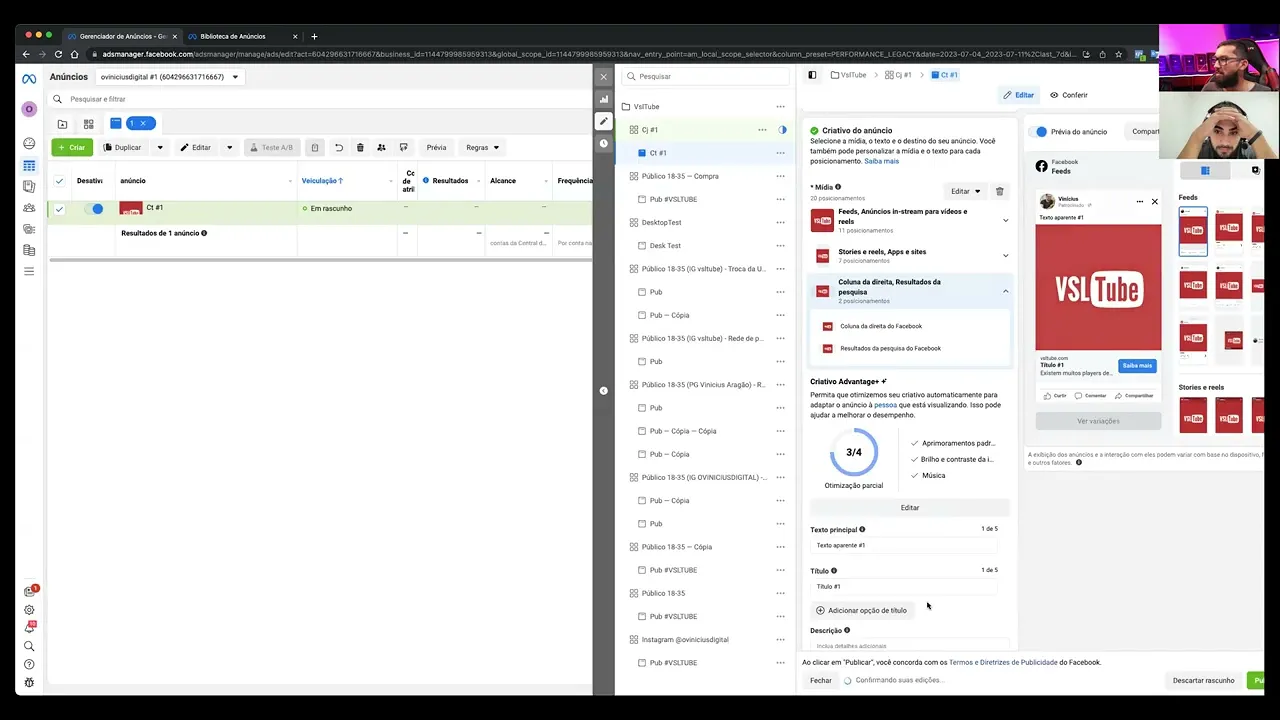Go to the VslTube breadcrumb

tap(848, 75)
